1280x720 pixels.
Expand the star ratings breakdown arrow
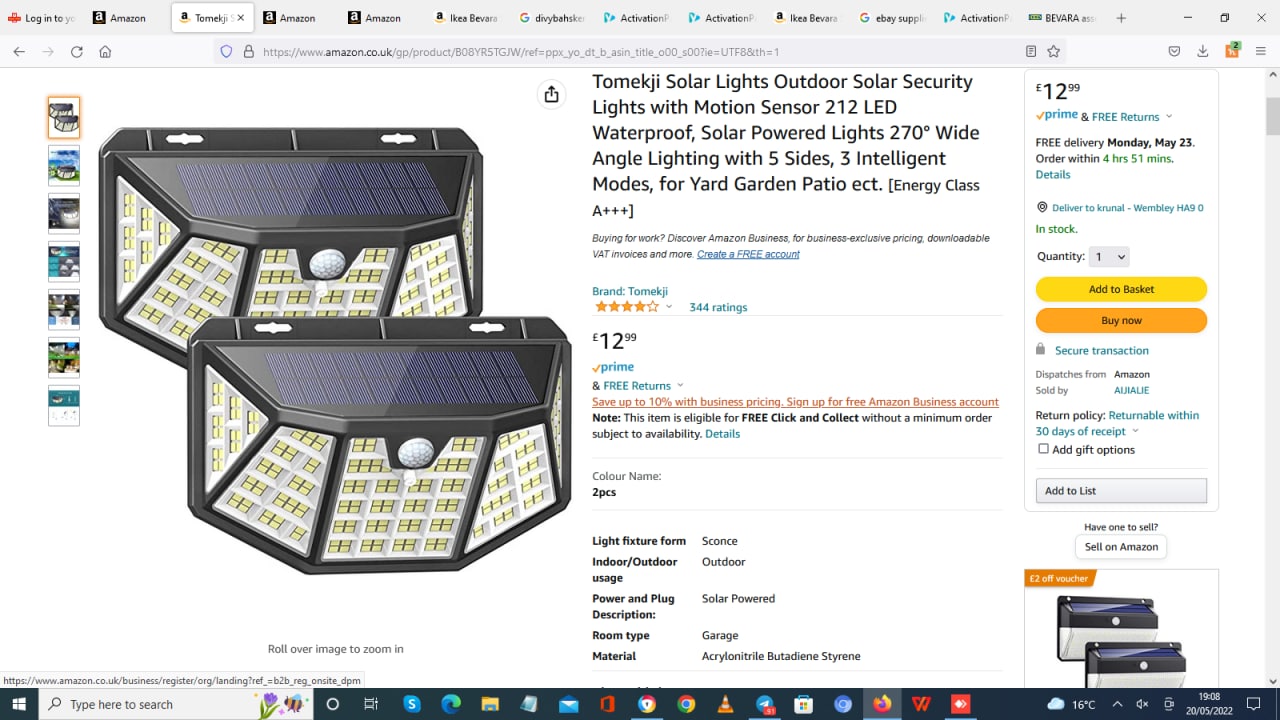point(669,307)
